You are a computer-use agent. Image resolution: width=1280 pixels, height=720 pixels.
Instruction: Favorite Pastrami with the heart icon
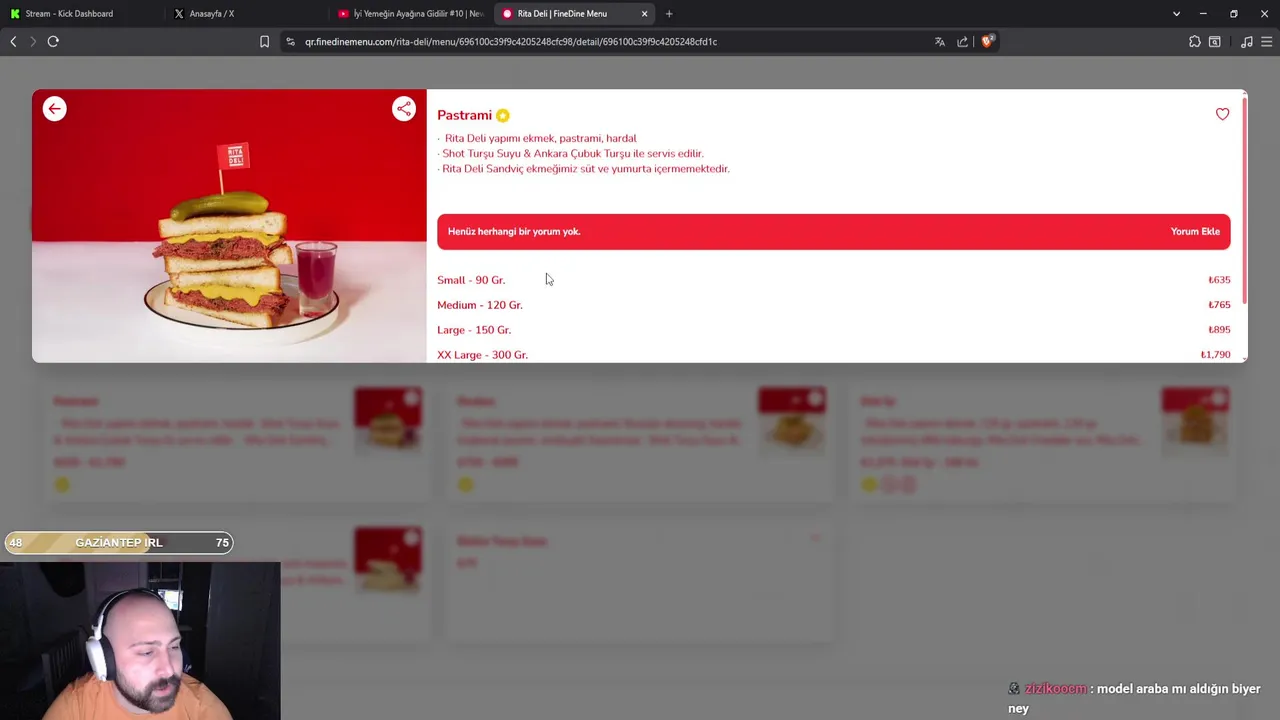pos(1222,114)
